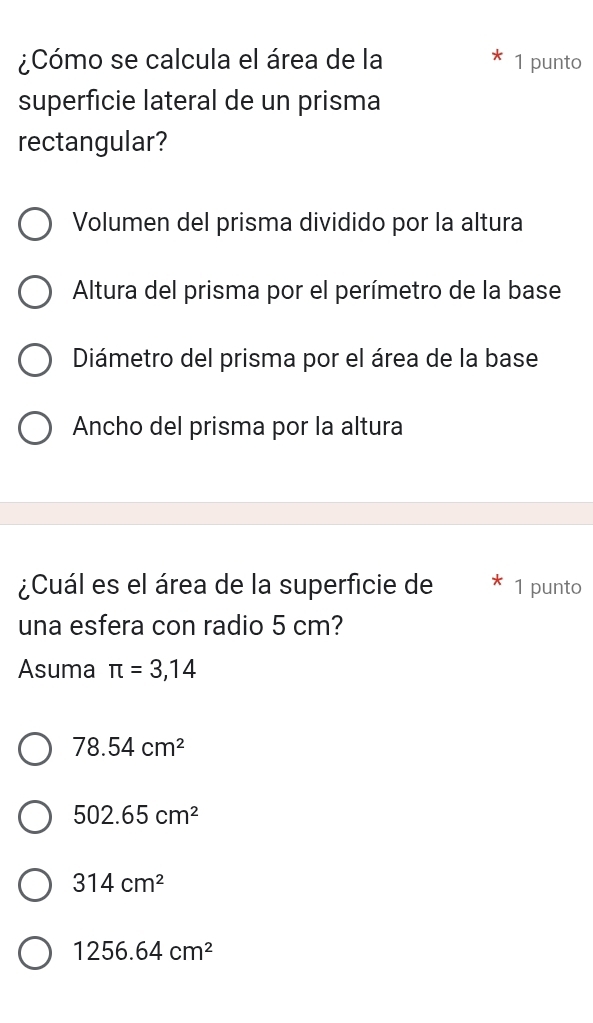This screenshot has width=593, height=1023.
Task: Click the prism question title text
Action: click(200, 101)
